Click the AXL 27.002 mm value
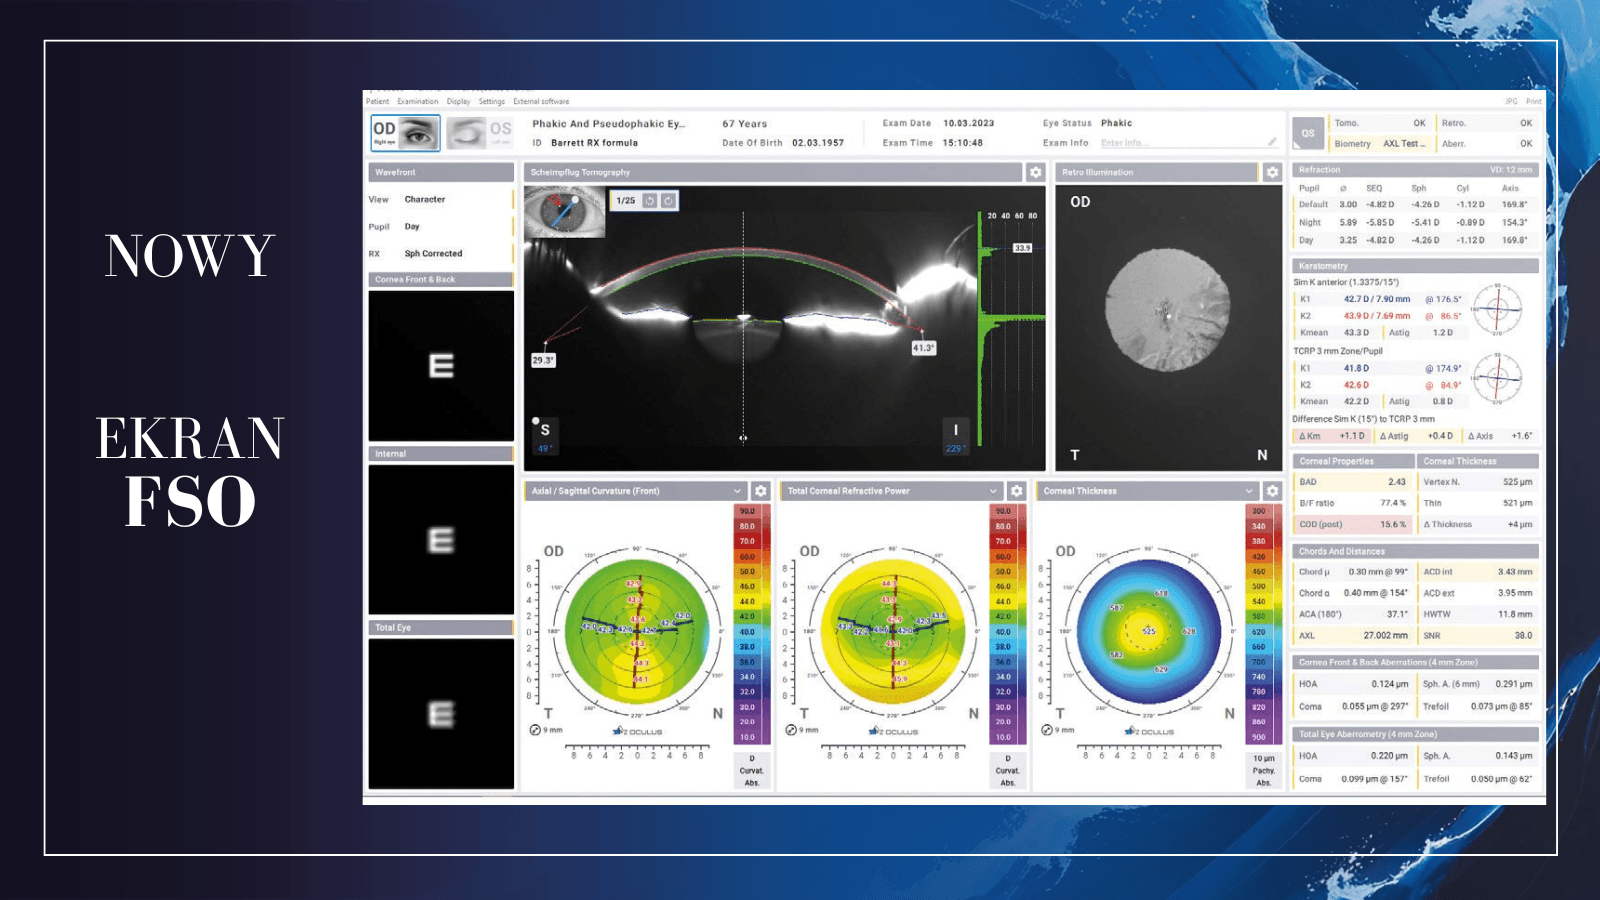The image size is (1600, 900). (x=1385, y=635)
